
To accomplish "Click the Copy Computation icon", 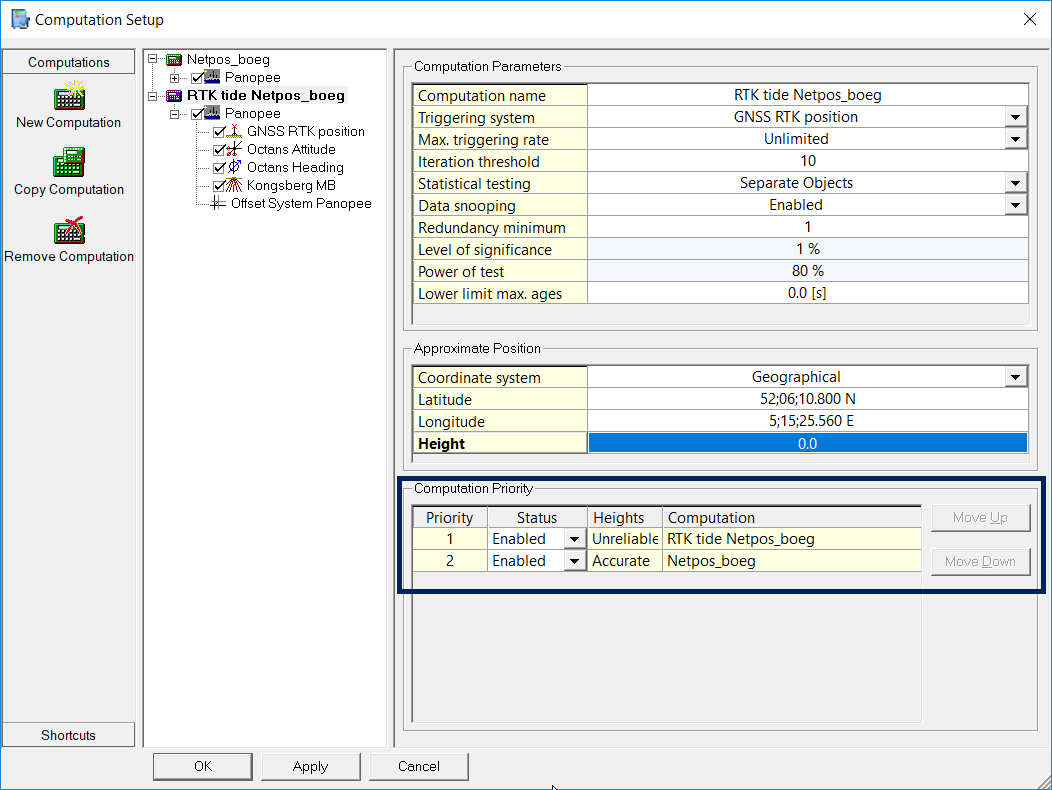I will [69, 163].
